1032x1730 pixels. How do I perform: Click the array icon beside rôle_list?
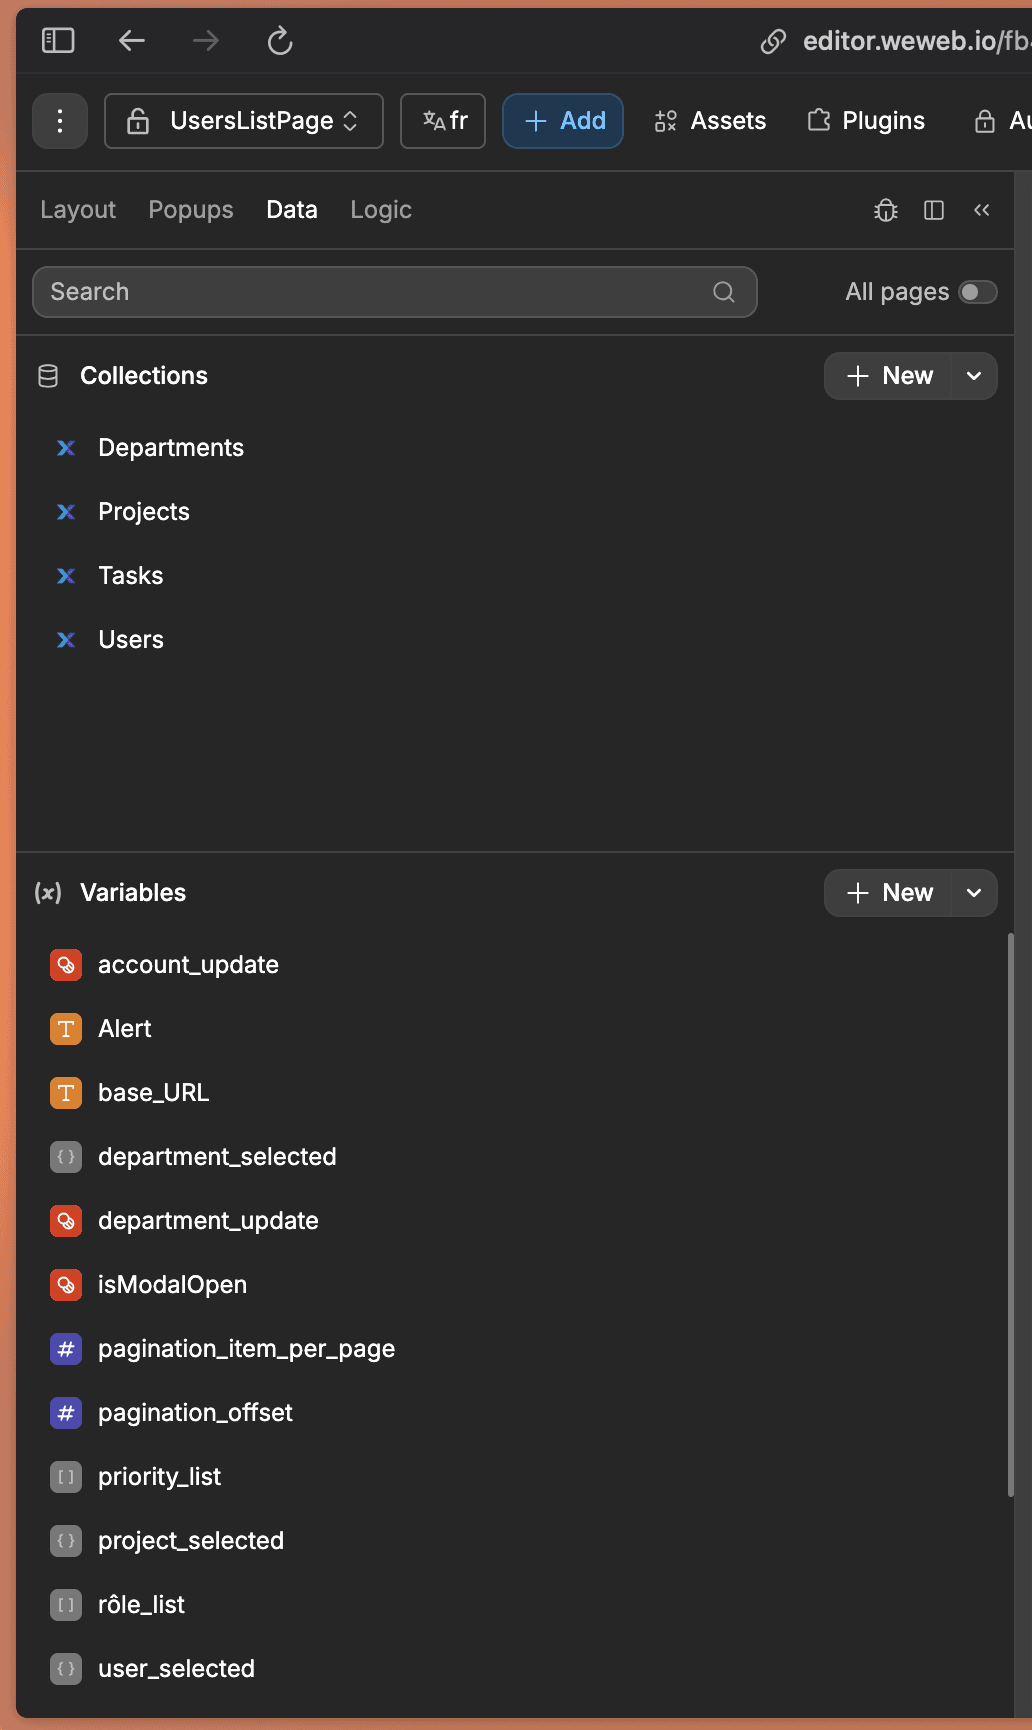66,1605
